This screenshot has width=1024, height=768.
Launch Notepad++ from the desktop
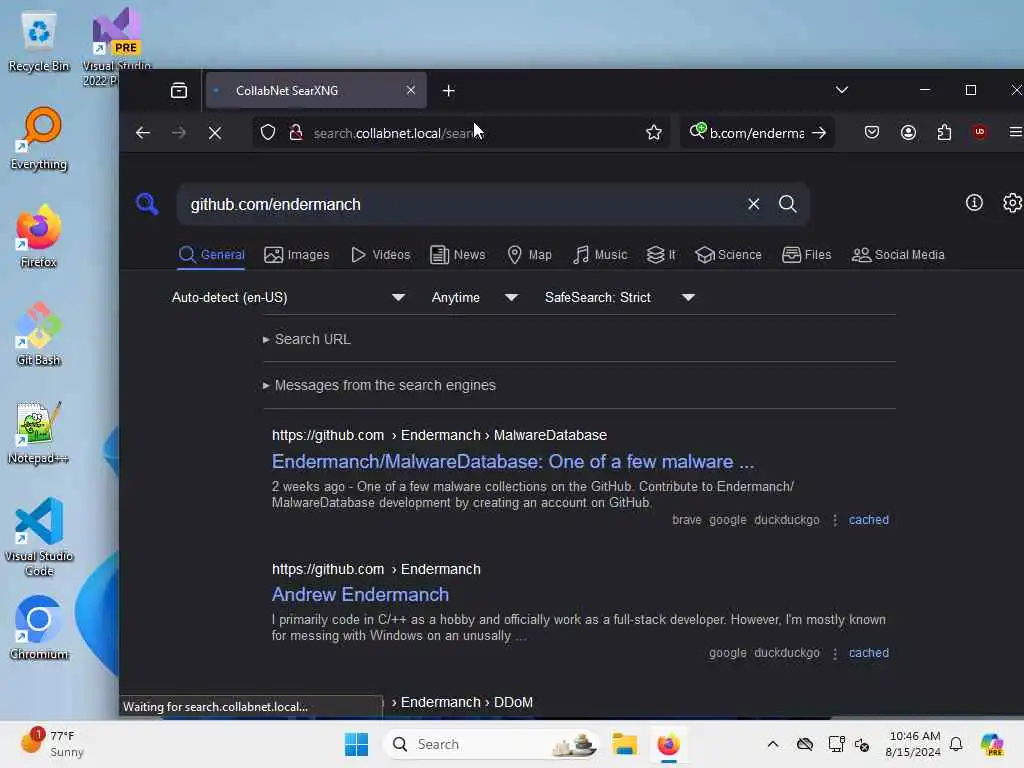(39, 432)
